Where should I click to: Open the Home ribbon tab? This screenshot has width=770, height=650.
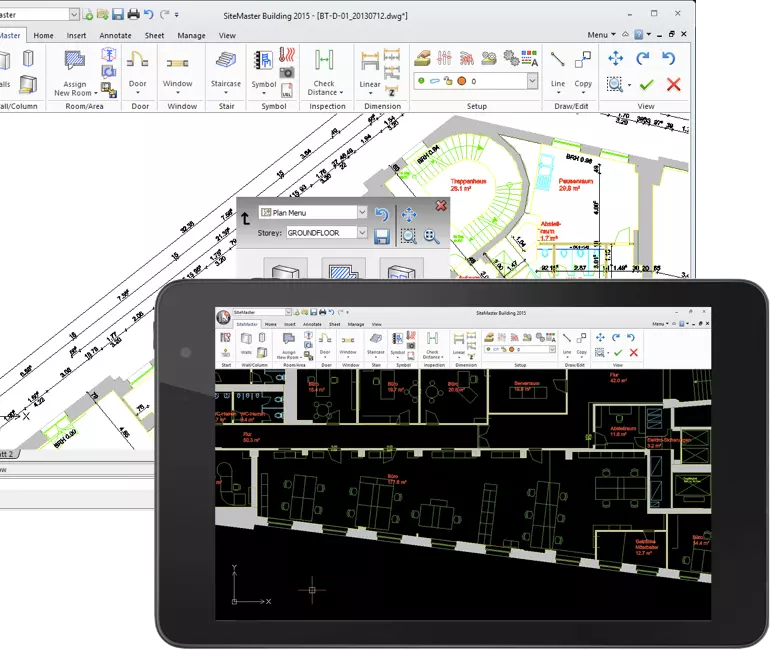43,35
